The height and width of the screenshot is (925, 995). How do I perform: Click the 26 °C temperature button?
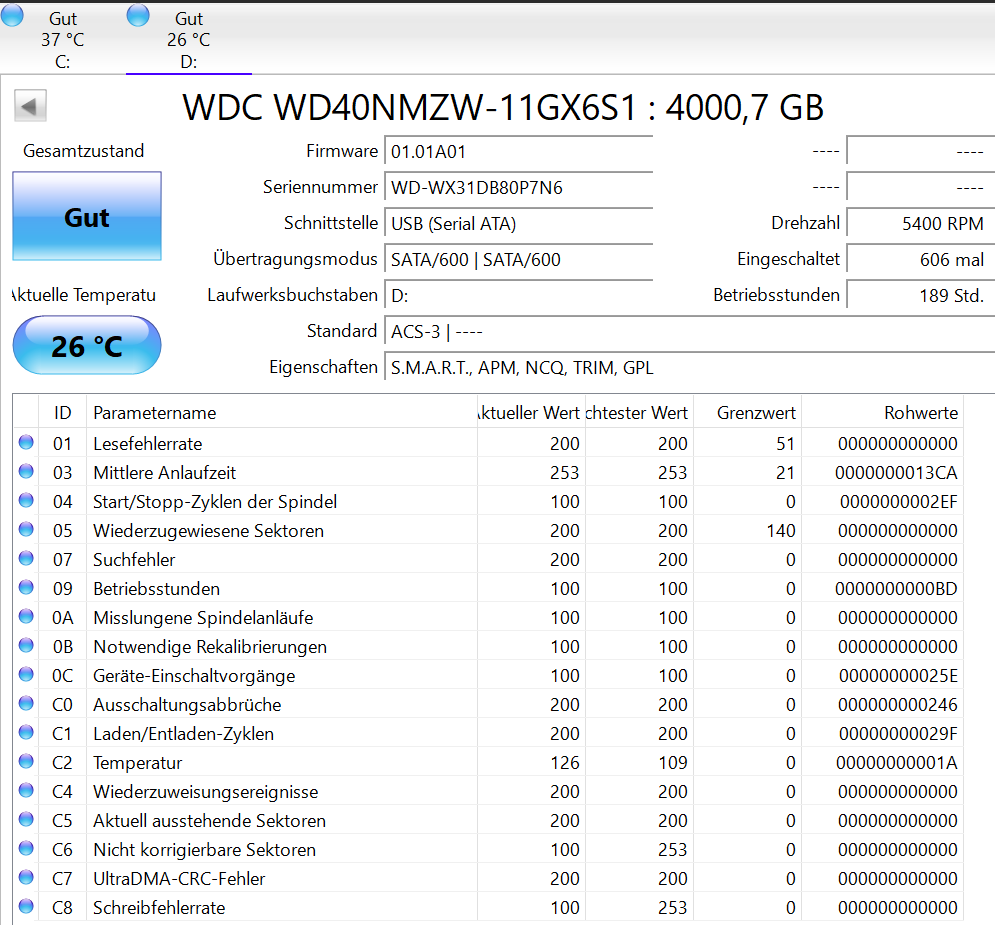87,346
